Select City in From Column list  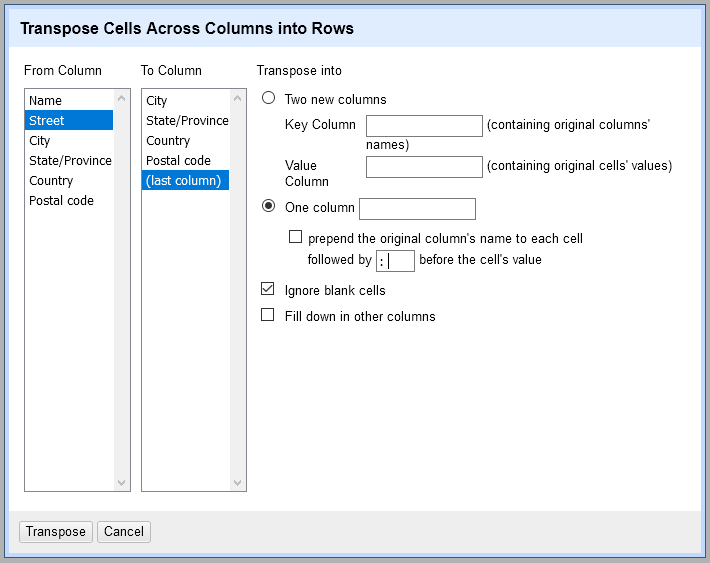(x=40, y=141)
